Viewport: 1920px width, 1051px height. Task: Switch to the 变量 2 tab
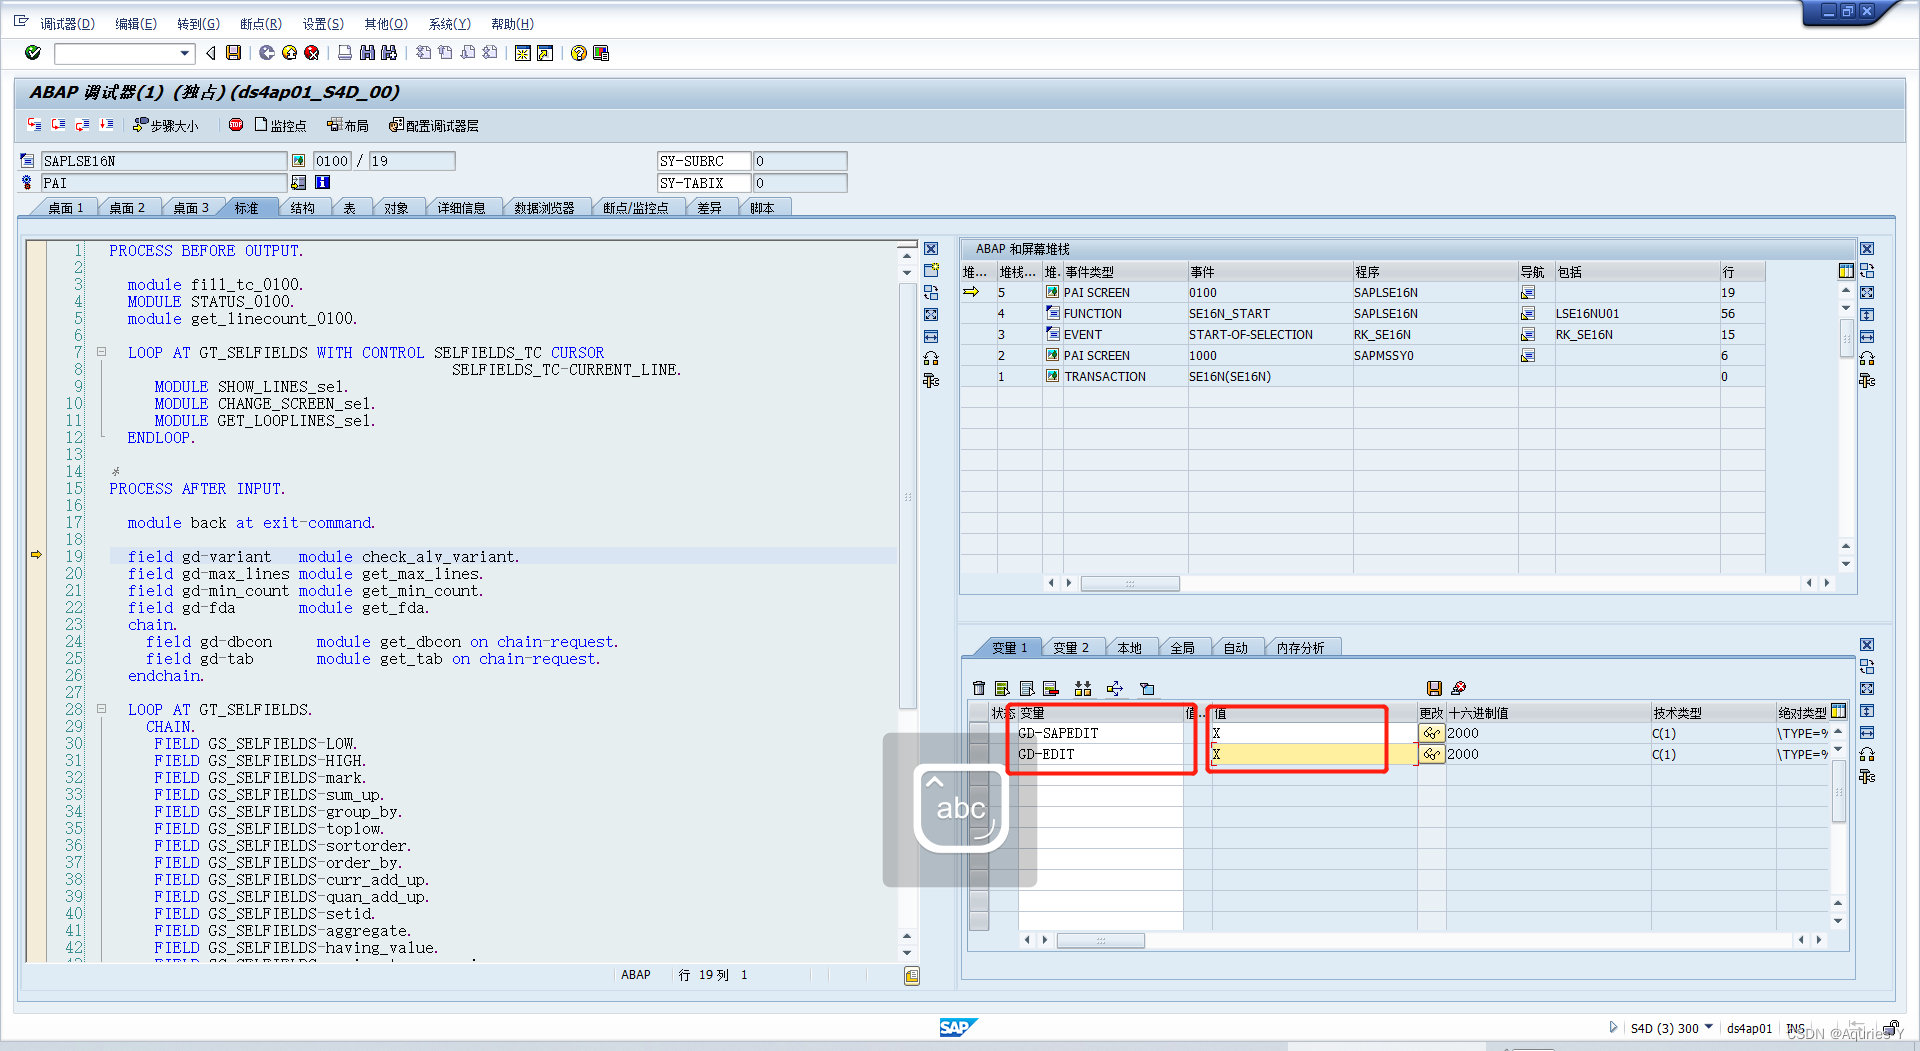coord(1071,648)
